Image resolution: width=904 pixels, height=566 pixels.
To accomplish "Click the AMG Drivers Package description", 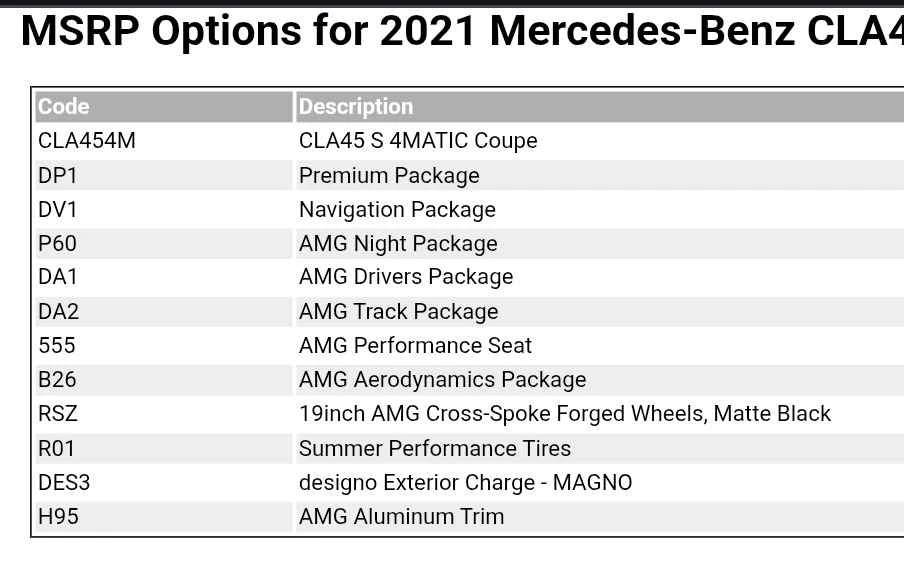I will 406,277.
